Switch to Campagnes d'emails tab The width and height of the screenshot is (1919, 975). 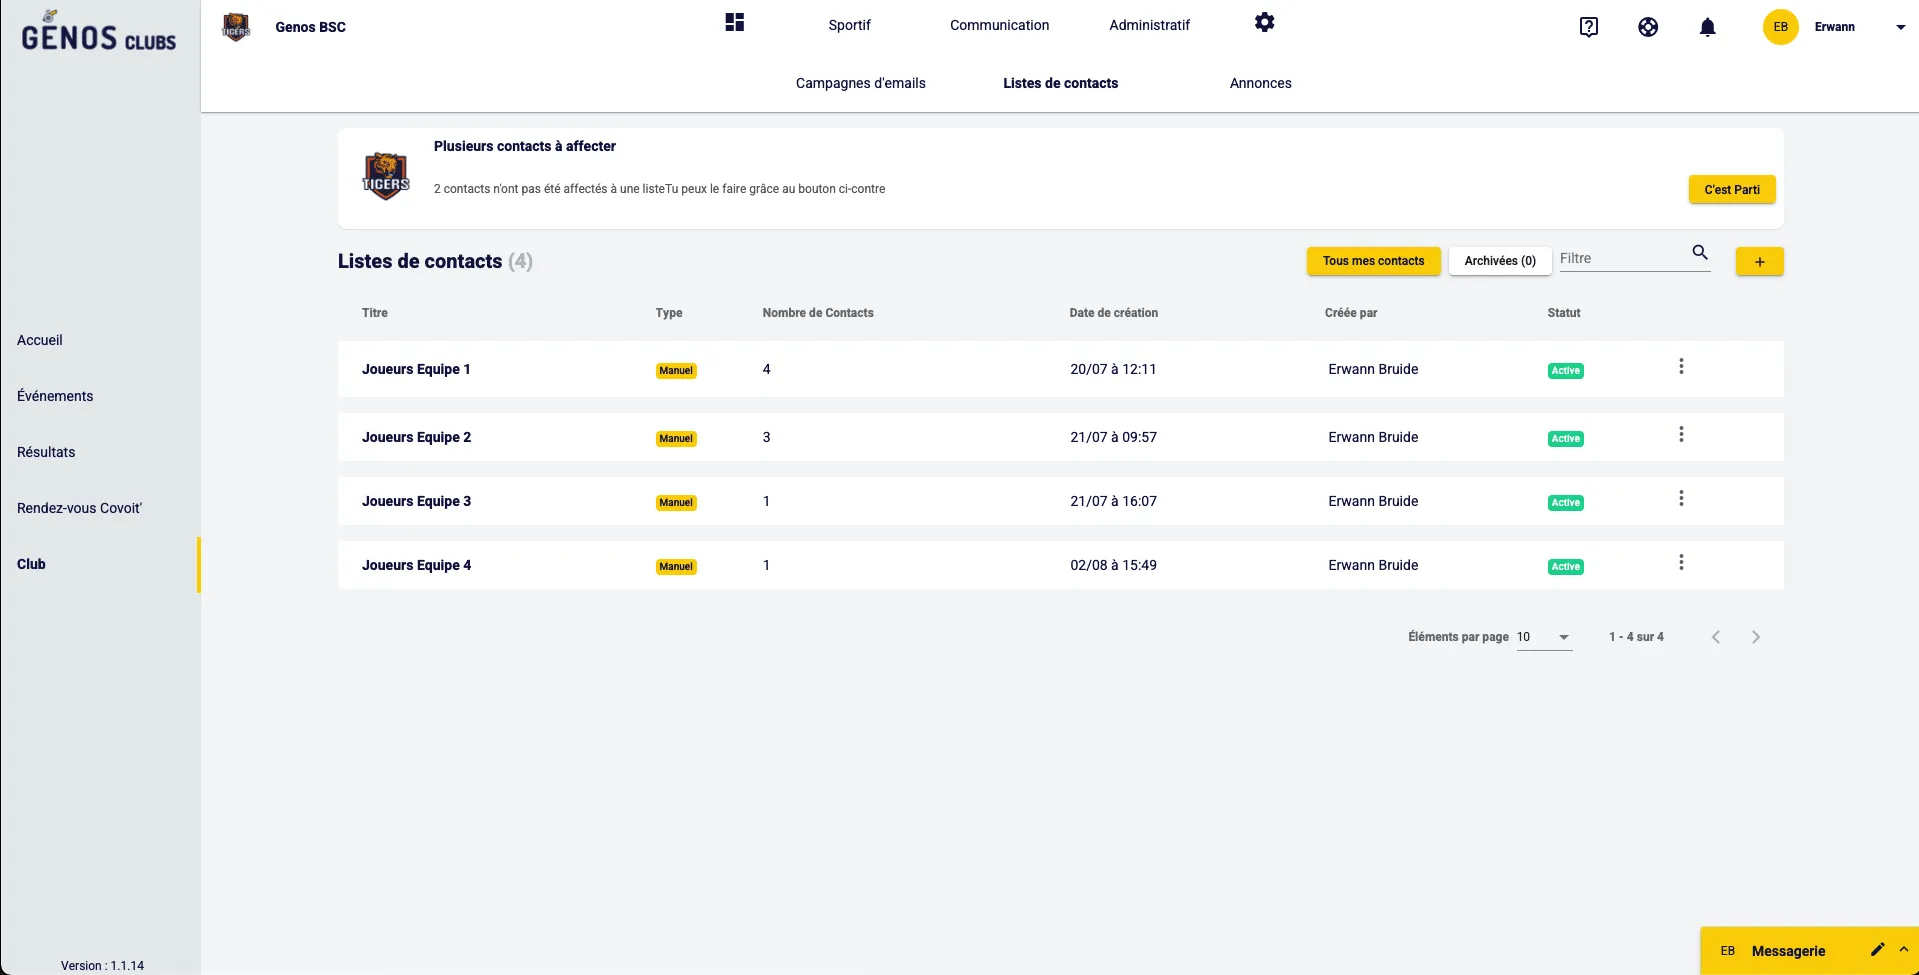pos(860,83)
